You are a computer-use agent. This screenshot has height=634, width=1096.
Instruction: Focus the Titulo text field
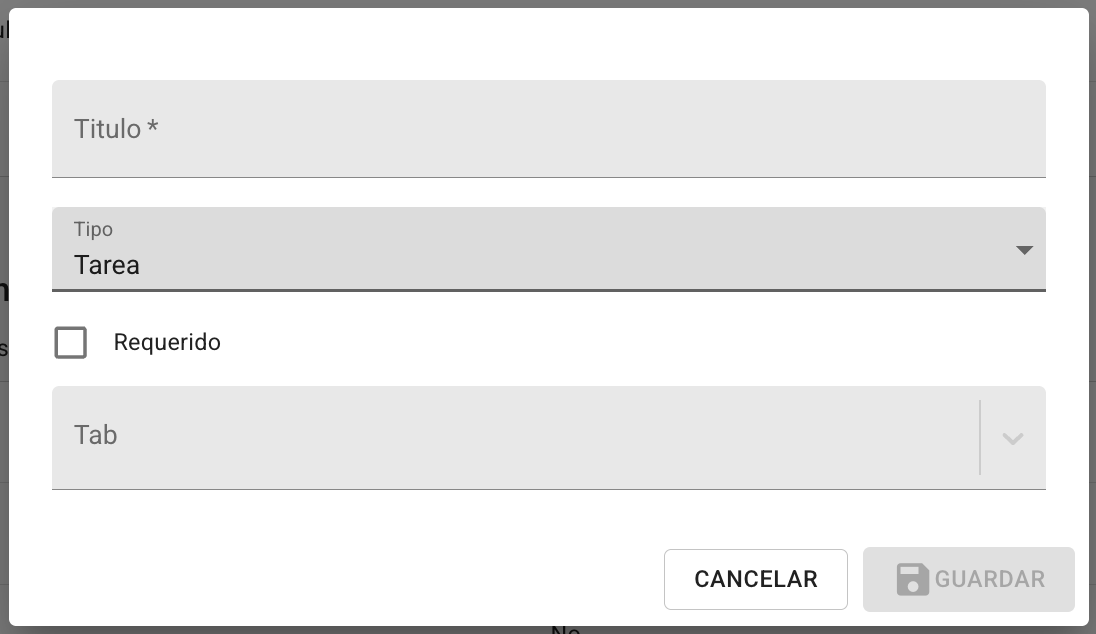pyautogui.click(x=548, y=129)
